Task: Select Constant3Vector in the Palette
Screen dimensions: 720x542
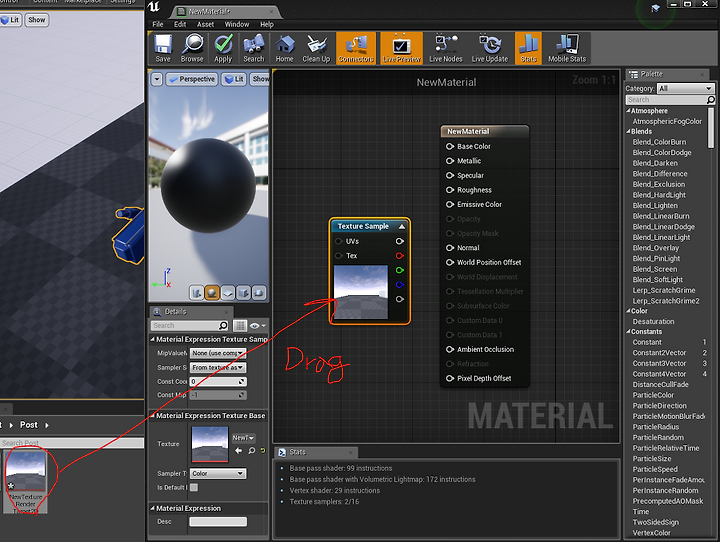Action: tap(659, 363)
